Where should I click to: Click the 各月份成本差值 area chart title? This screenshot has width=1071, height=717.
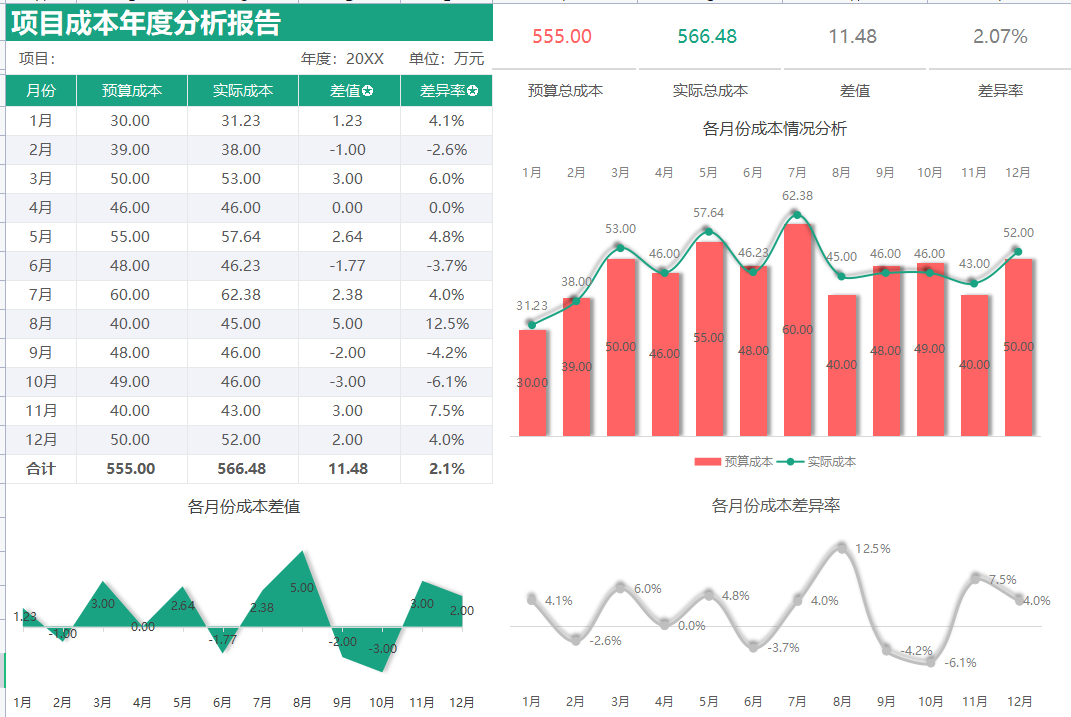(244, 505)
